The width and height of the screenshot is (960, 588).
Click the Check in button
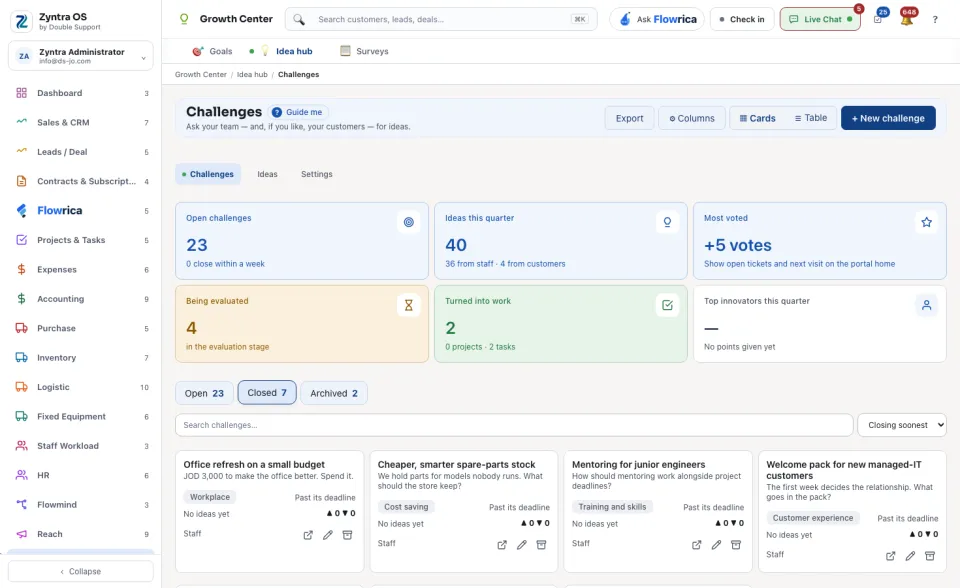coord(742,19)
